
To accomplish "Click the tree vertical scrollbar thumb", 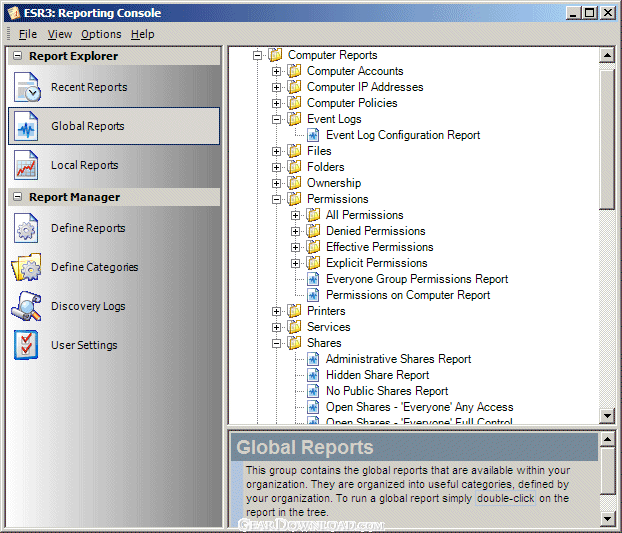I will click(607, 140).
